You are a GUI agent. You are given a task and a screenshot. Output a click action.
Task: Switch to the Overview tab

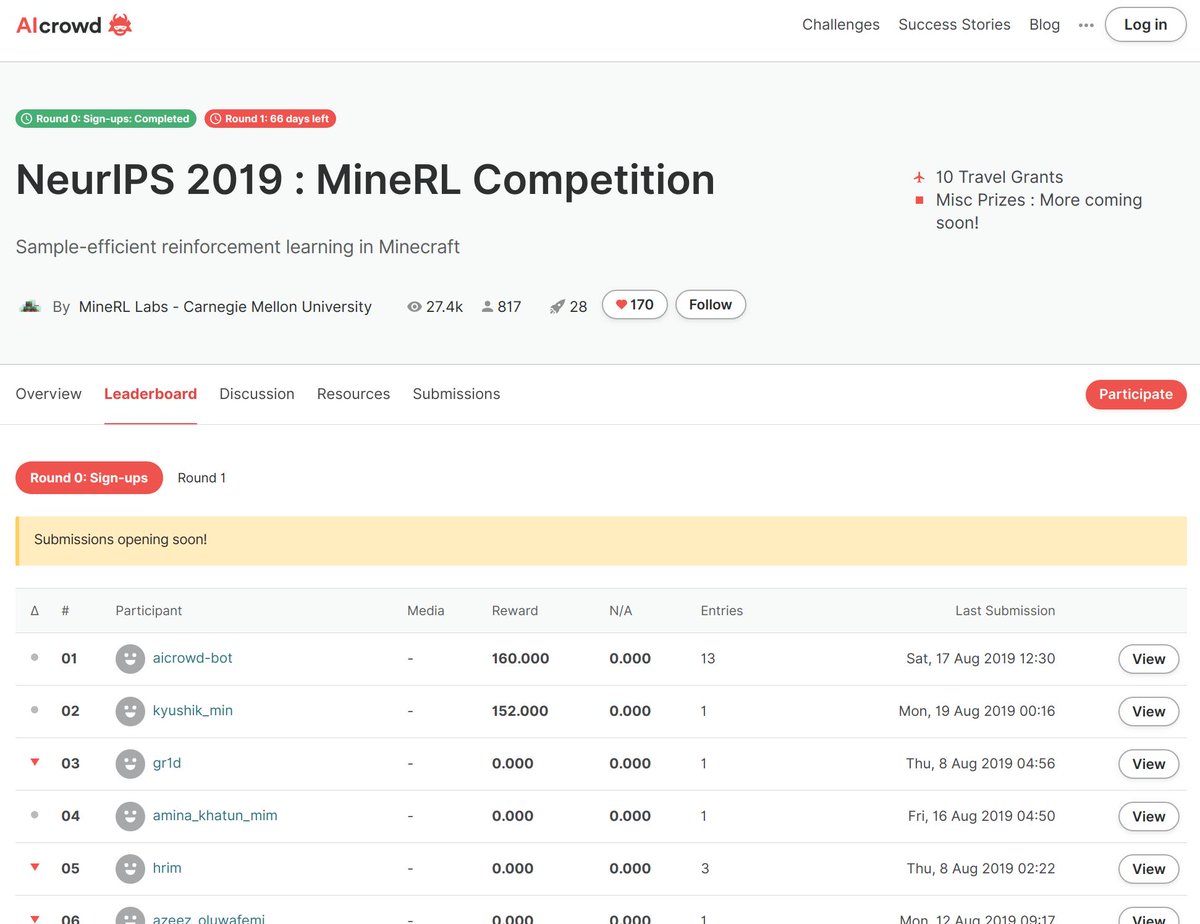[x=49, y=394]
